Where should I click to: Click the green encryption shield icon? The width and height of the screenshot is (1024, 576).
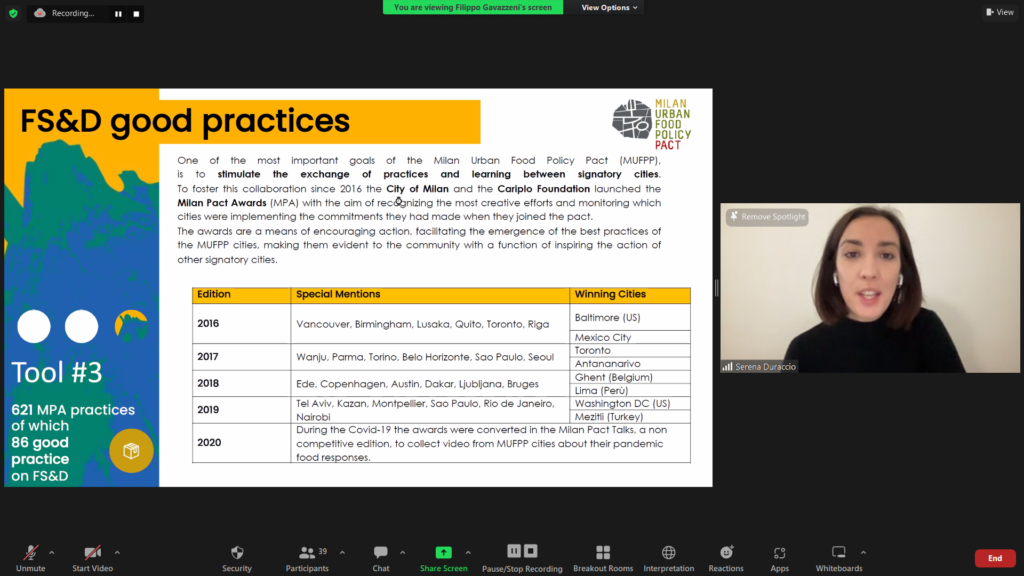(x=13, y=13)
